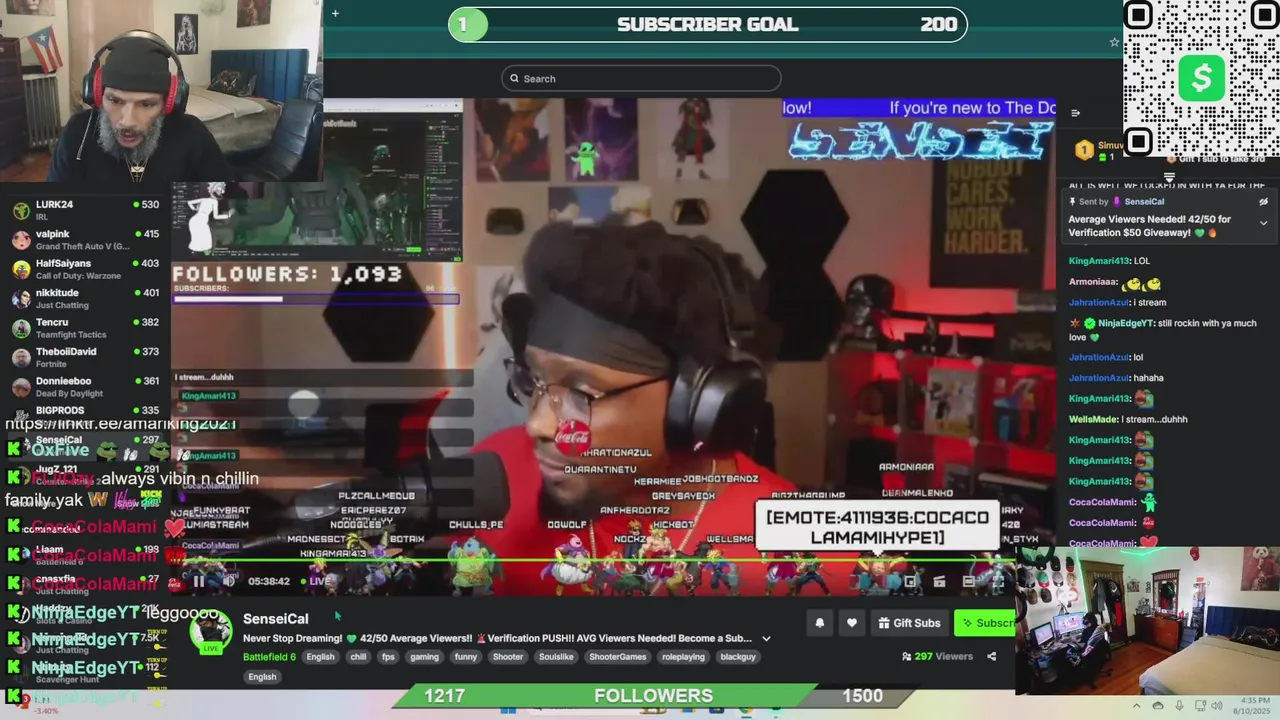Turn on notifications with bell icon

(x=819, y=623)
